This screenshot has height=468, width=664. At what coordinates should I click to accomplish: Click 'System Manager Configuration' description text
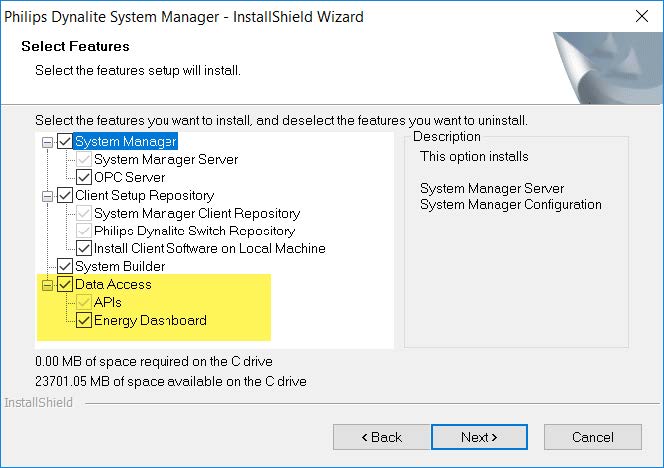tap(511, 205)
